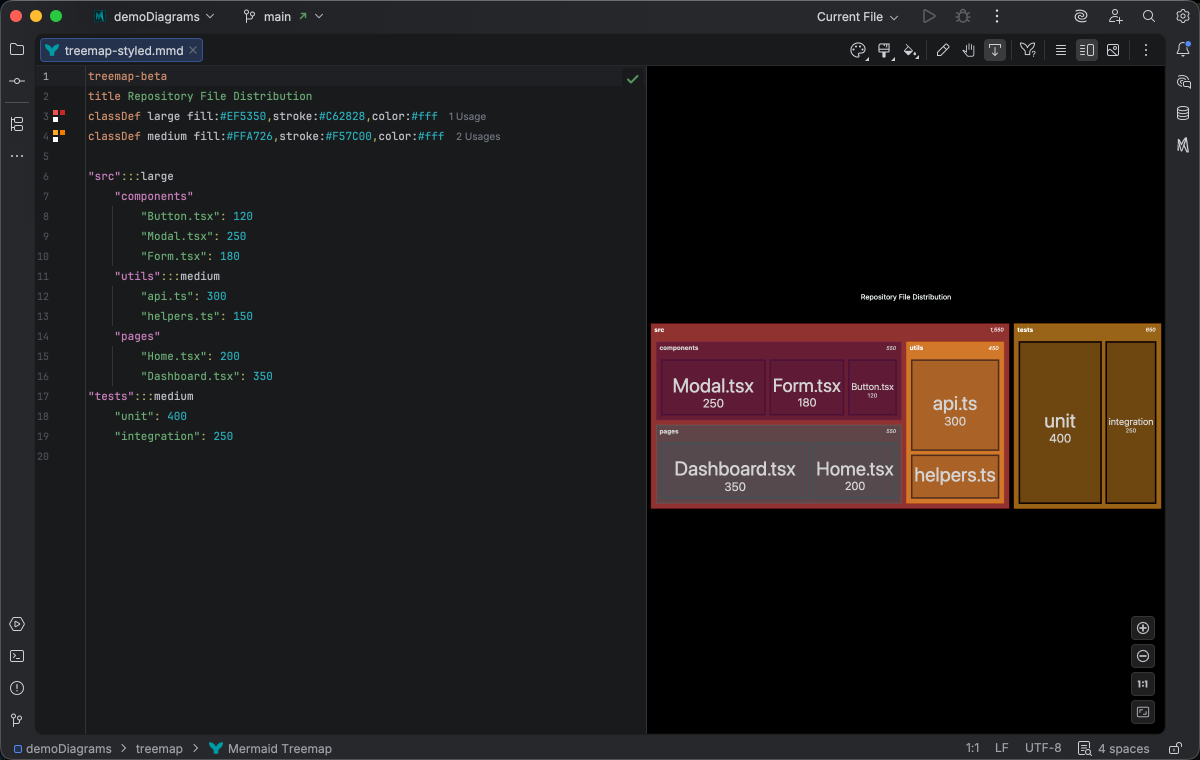The image size is (1200, 760).
Task: Click "helpers.ts" on code line 13
Action: tap(180, 316)
